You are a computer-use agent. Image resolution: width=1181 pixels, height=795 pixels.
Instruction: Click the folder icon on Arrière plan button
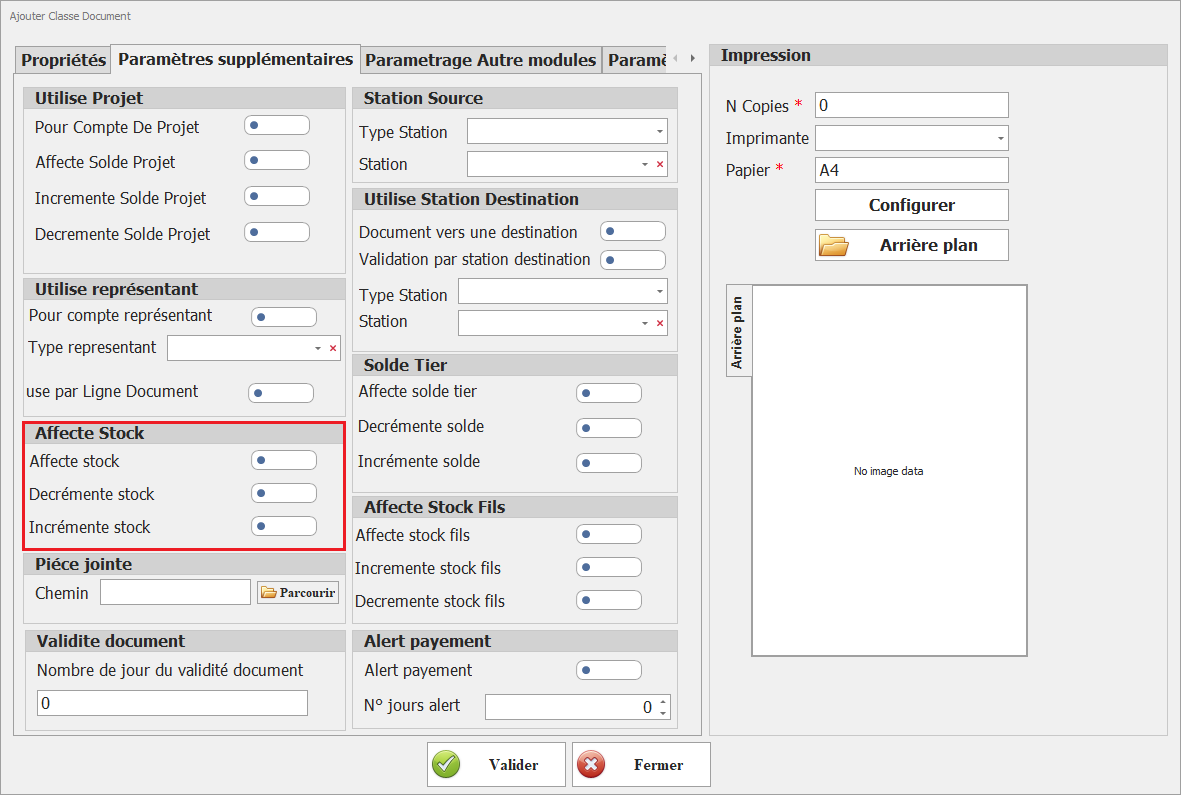pyautogui.click(x=834, y=245)
